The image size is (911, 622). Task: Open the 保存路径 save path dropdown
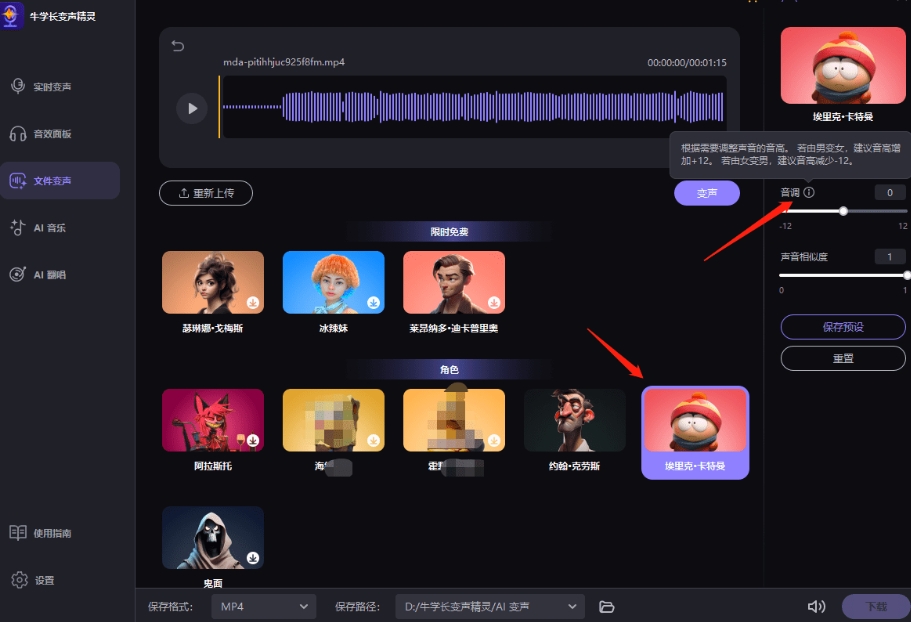click(x=490, y=606)
